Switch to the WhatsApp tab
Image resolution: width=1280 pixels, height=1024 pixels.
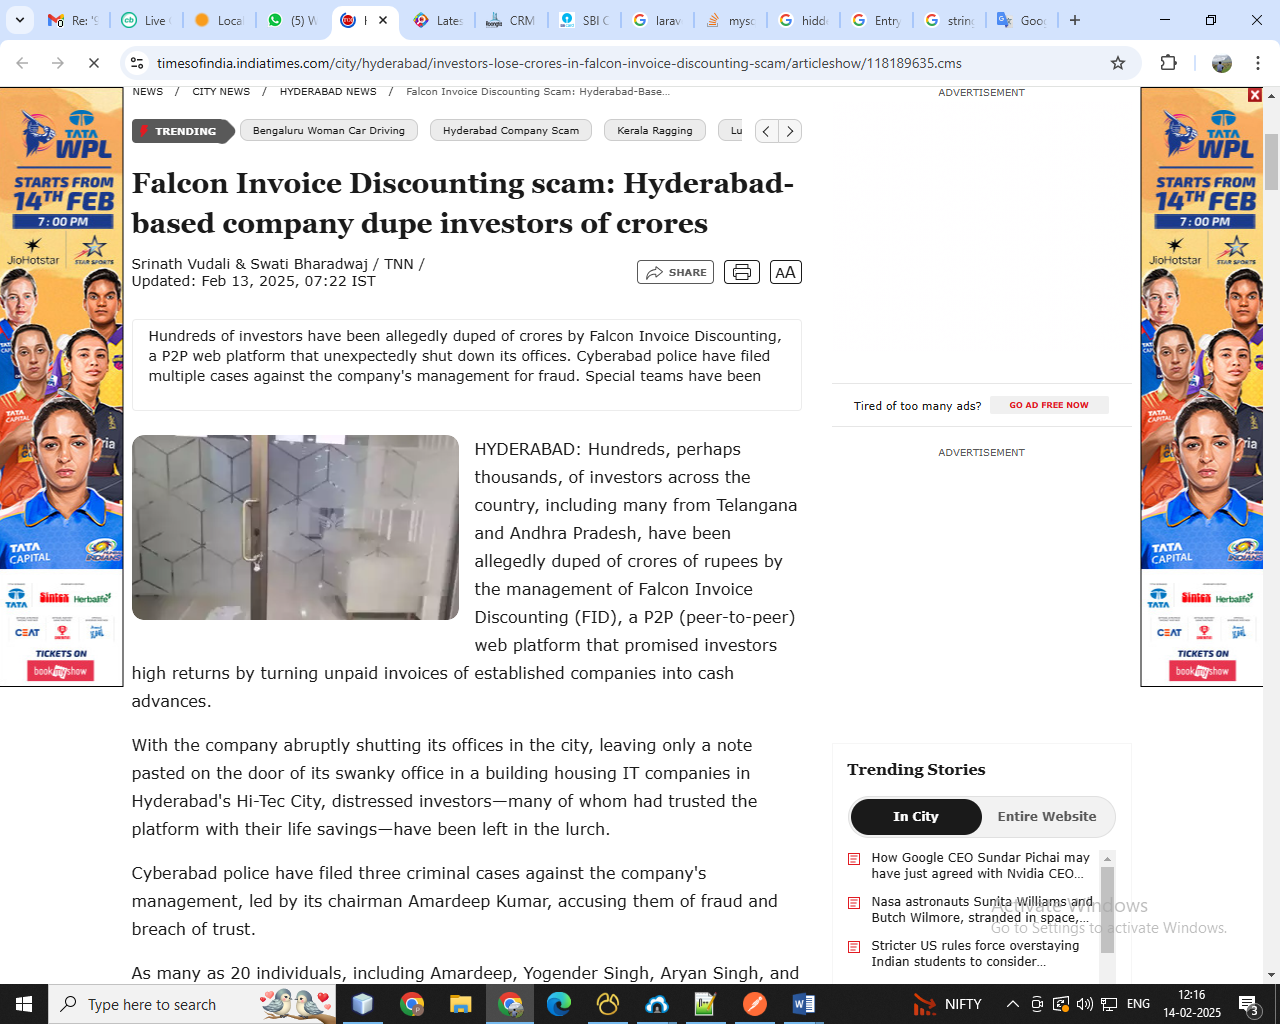pyautogui.click(x=292, y=20)
